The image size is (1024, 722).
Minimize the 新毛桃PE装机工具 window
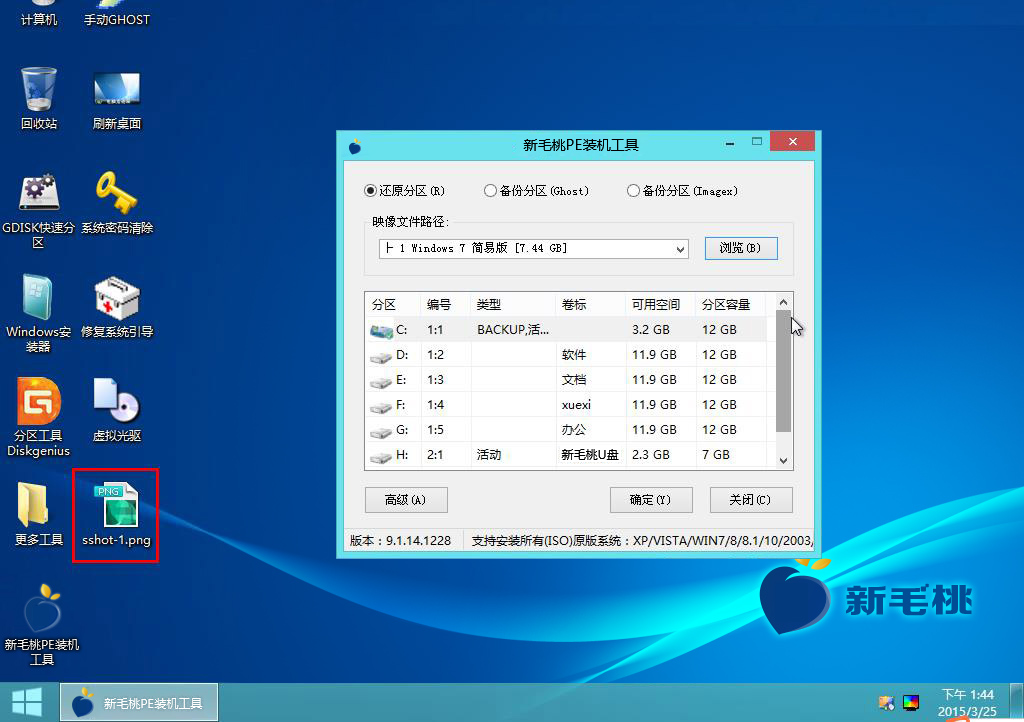tap(729, 142)
